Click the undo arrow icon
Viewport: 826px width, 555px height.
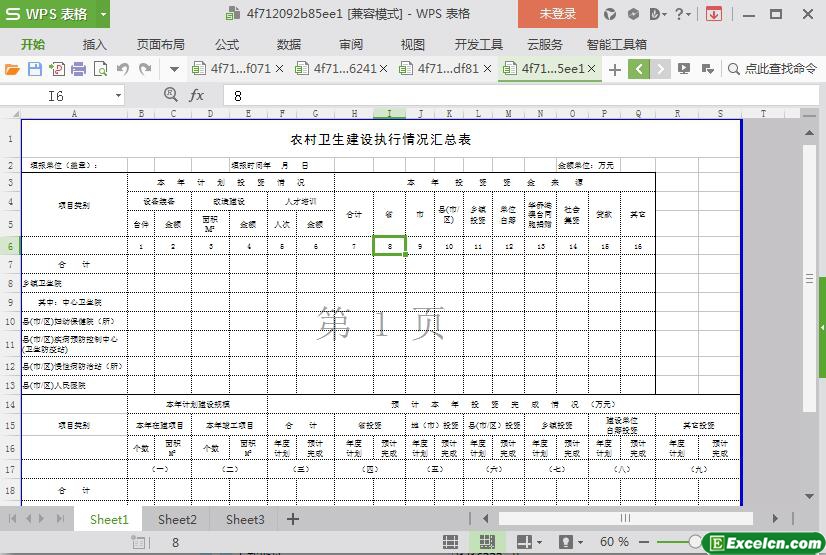123,69
